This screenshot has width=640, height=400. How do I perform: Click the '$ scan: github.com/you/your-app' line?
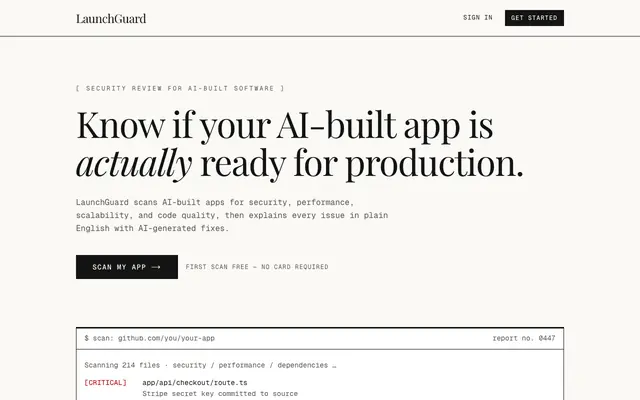click(149, 338)
